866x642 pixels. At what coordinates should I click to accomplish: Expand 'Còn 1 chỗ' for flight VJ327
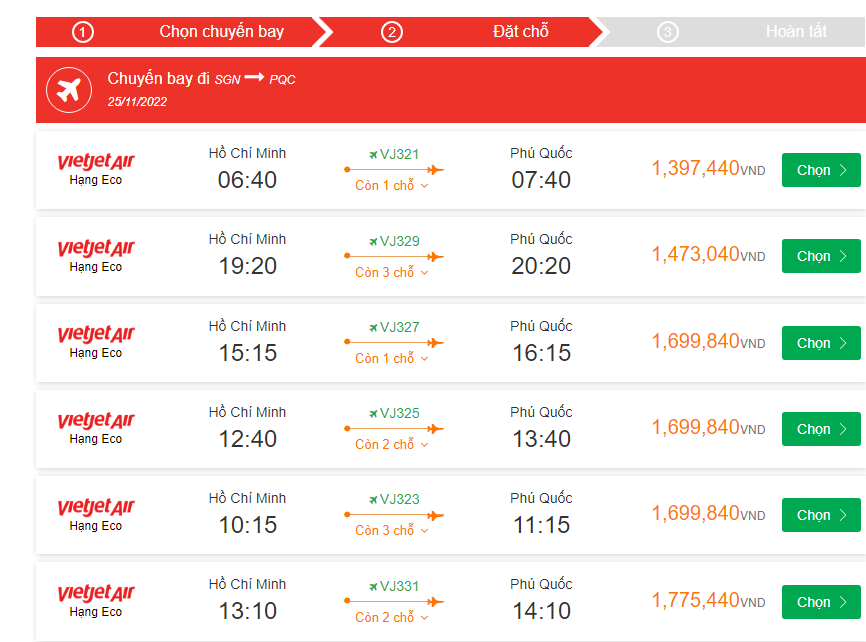click(x=392, y=358)
